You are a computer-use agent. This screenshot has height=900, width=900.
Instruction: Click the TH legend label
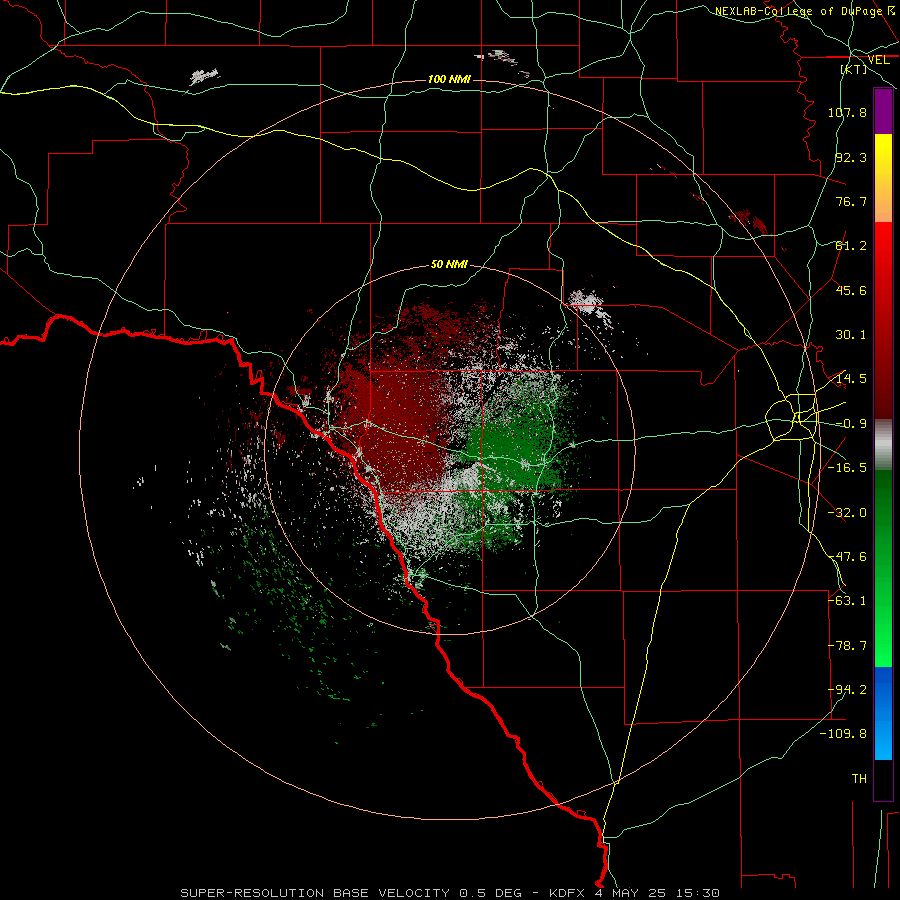[x=859, y=778]
